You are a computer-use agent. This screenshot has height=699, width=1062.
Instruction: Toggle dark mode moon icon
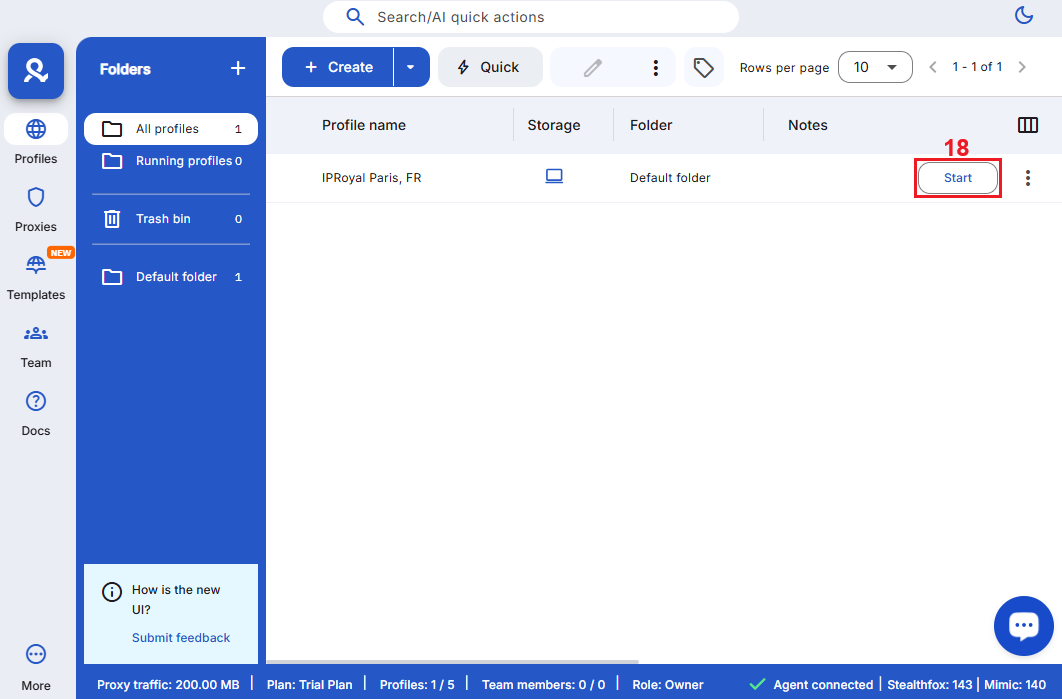1023,15
